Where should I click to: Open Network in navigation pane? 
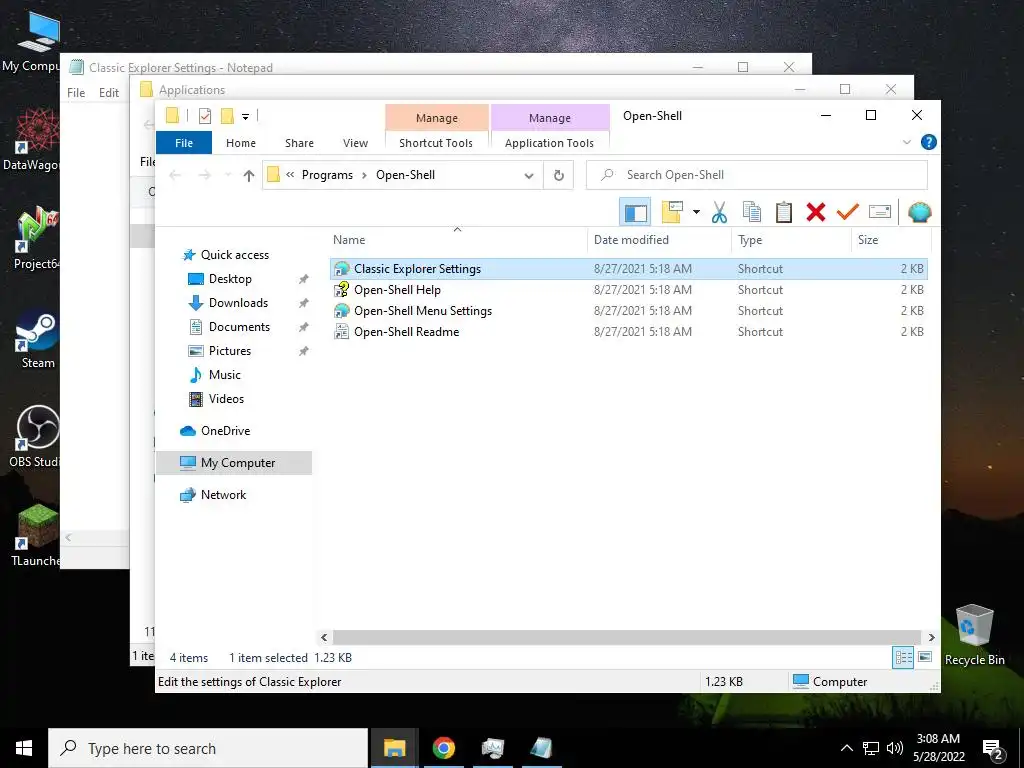pyautogui.click(x=223, y=494)
